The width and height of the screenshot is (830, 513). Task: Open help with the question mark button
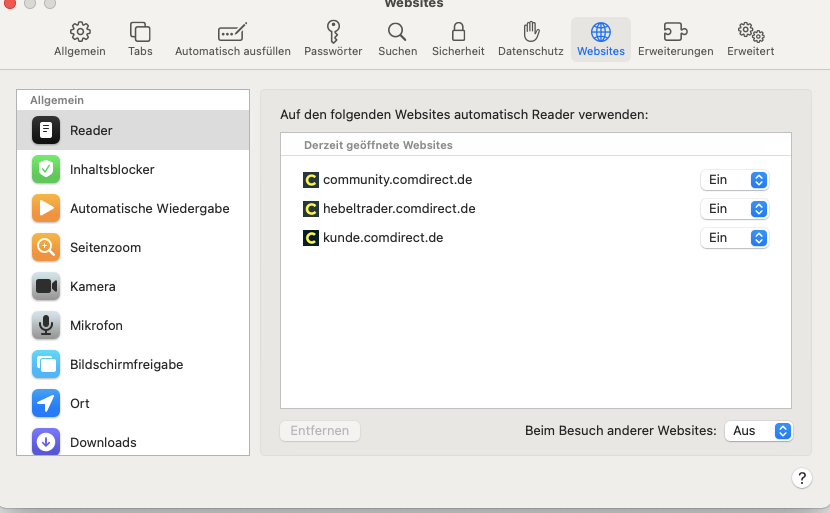802,478
